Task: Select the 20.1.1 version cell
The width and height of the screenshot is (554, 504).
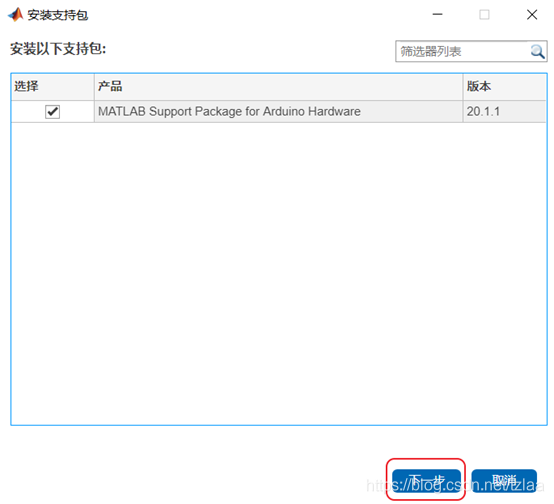Action: click(x=505, y=112)
